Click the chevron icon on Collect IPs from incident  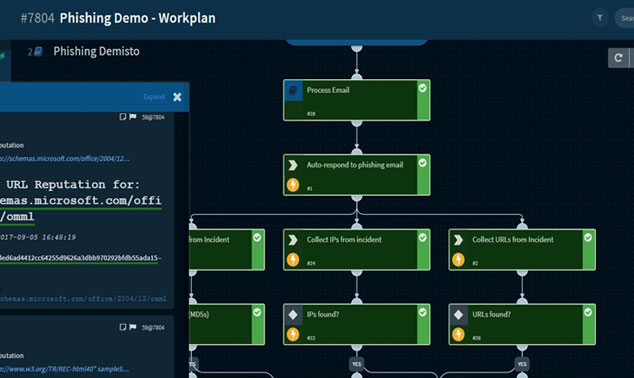[x=293, y=240]
